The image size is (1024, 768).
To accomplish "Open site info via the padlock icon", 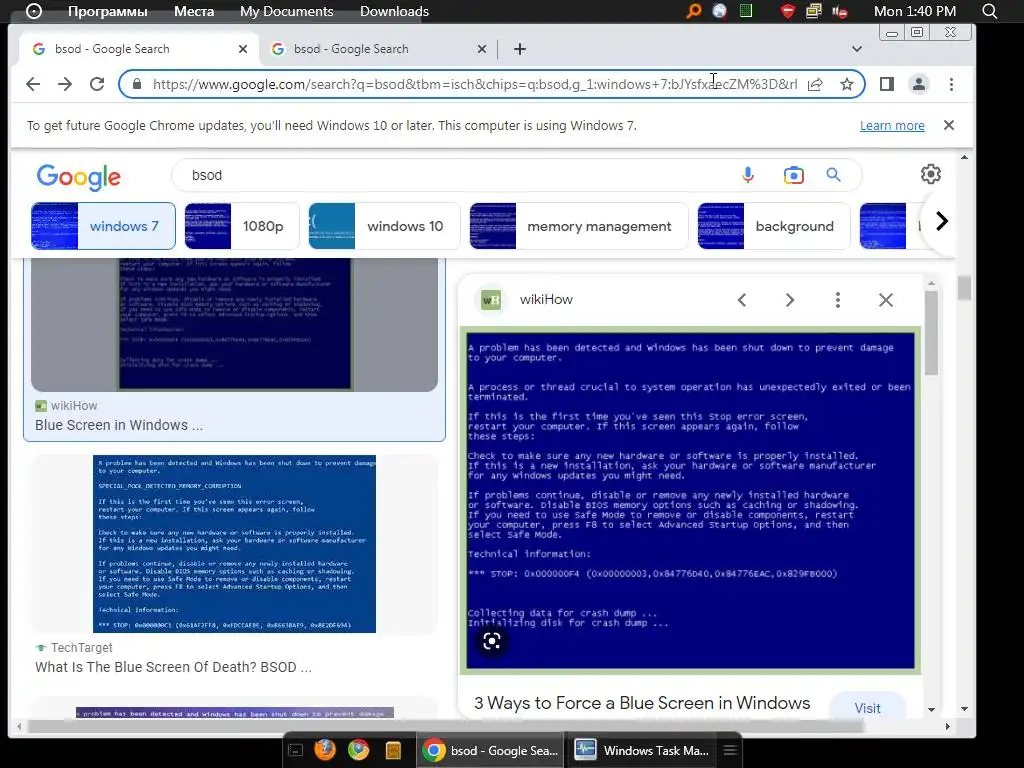I will 136,84.
